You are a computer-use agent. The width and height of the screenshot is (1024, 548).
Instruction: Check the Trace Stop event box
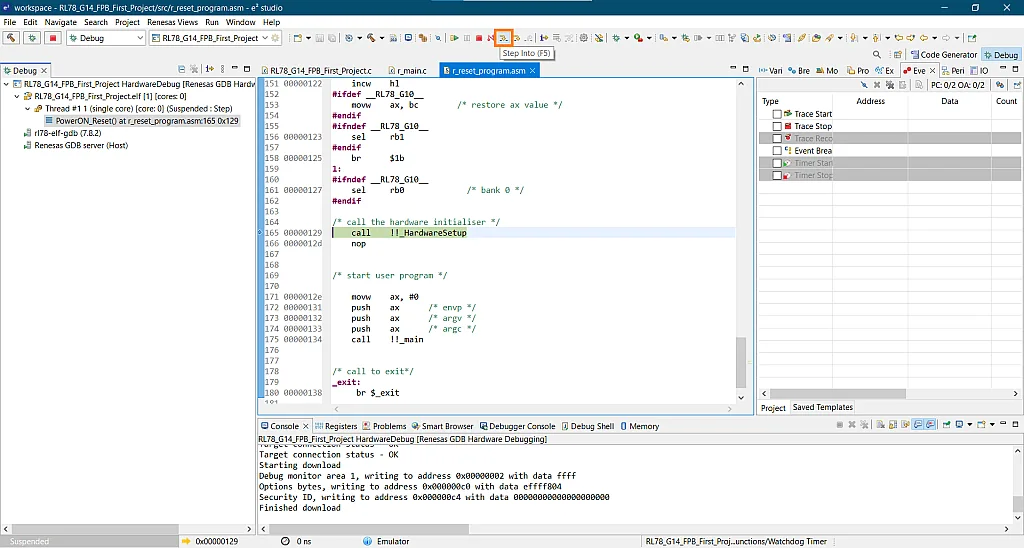pos(777,127)
